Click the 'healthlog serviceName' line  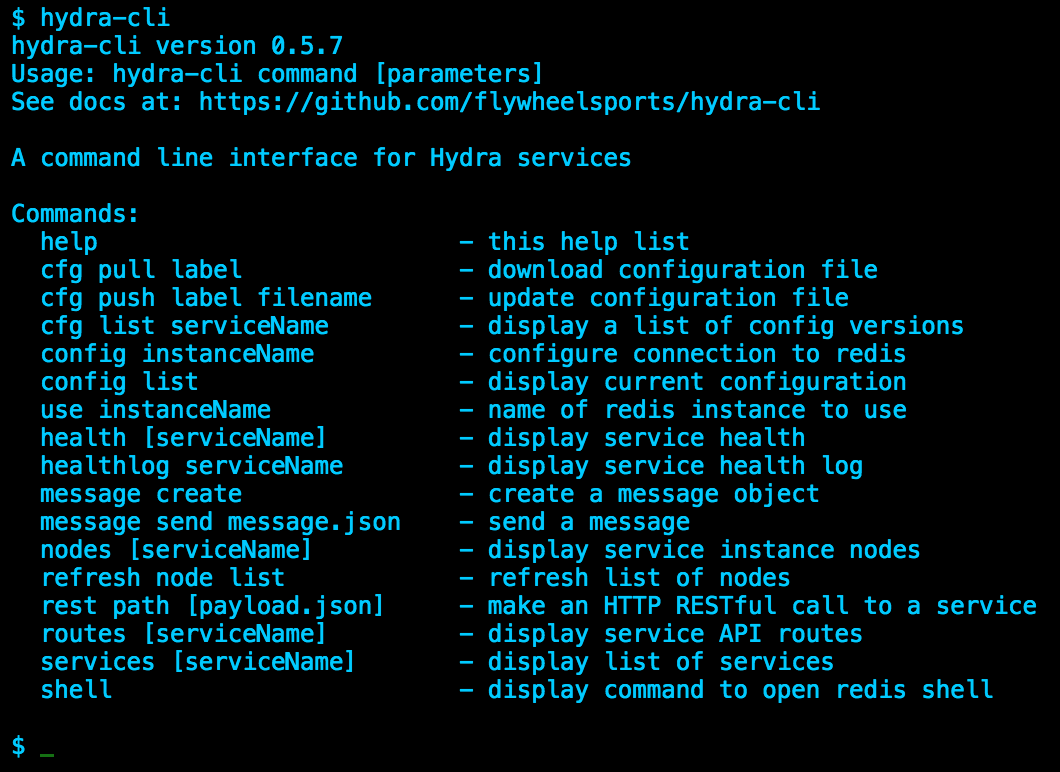pos(191,465)
